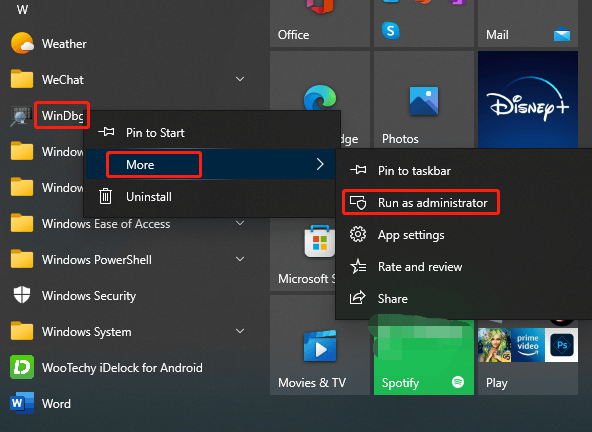Click the Skype icon in tile group
Screen dimensions: 592x432
(390, 30)
